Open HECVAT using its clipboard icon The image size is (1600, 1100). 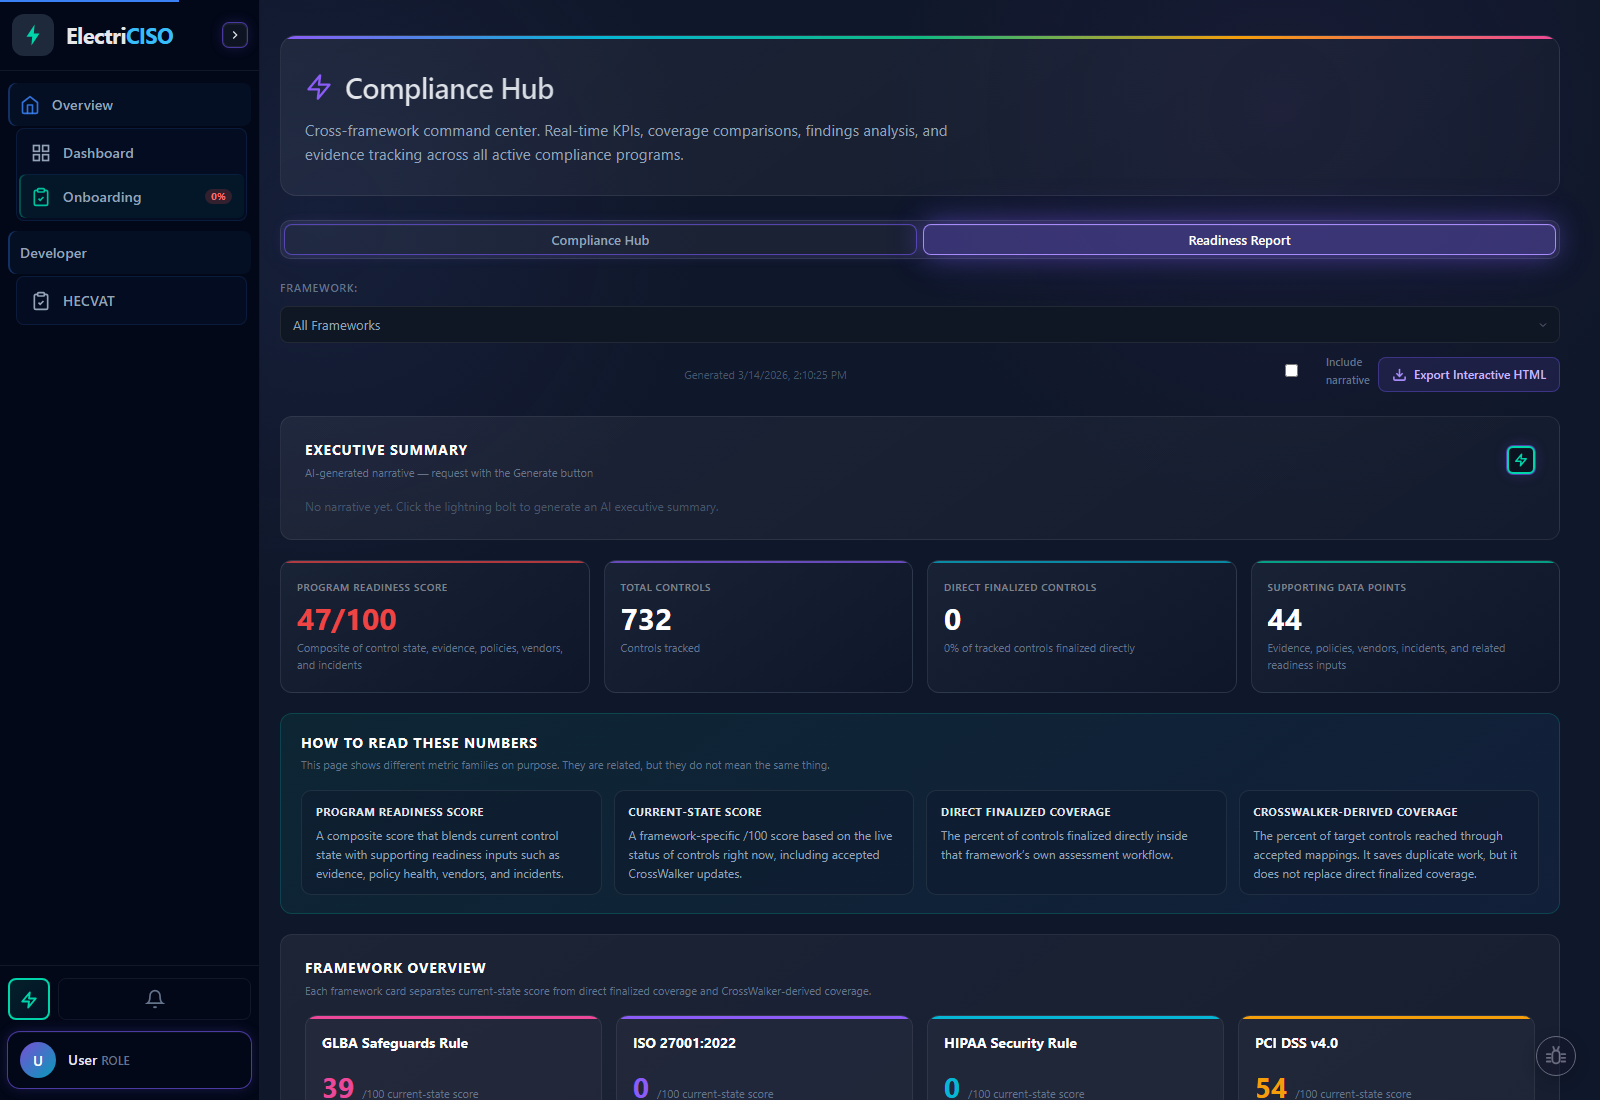(x=41, y=300)
